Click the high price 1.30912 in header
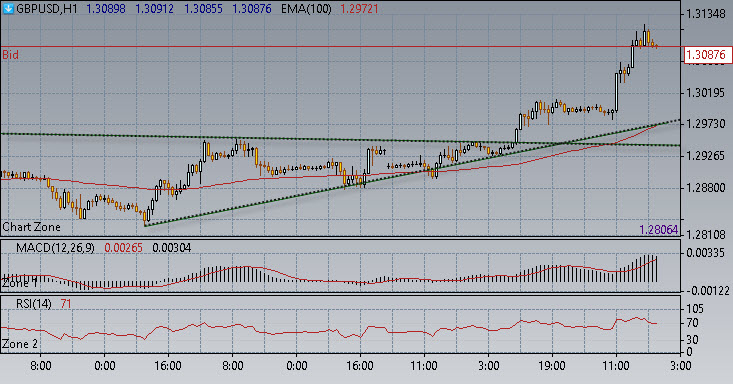This screenshot has height=384, width=733. click(x=155, y=9)
